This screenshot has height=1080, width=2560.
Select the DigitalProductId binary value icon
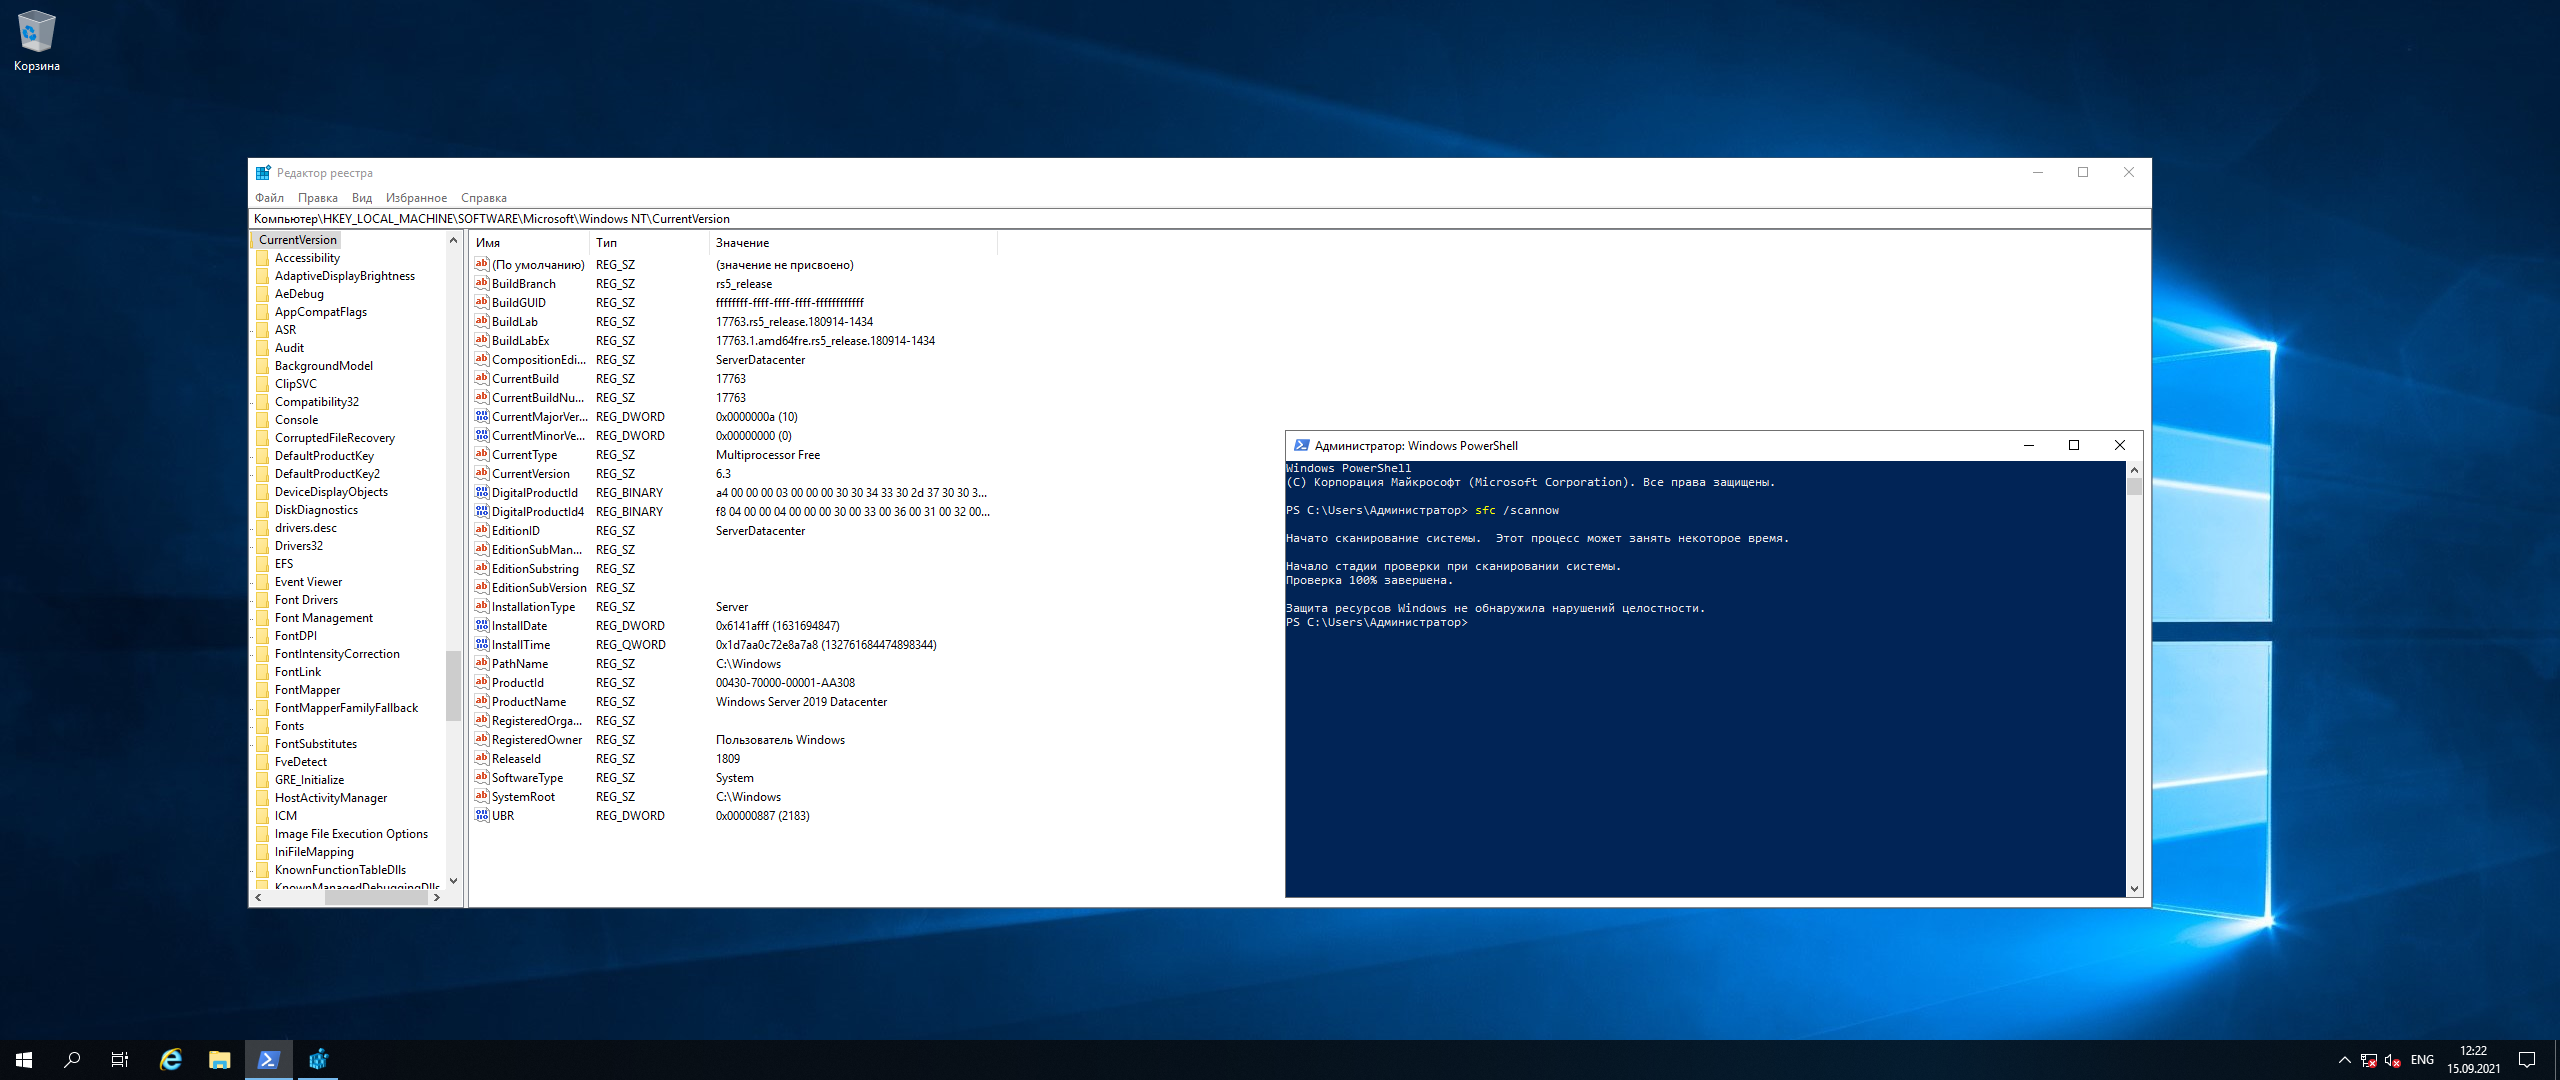(482, 492)
